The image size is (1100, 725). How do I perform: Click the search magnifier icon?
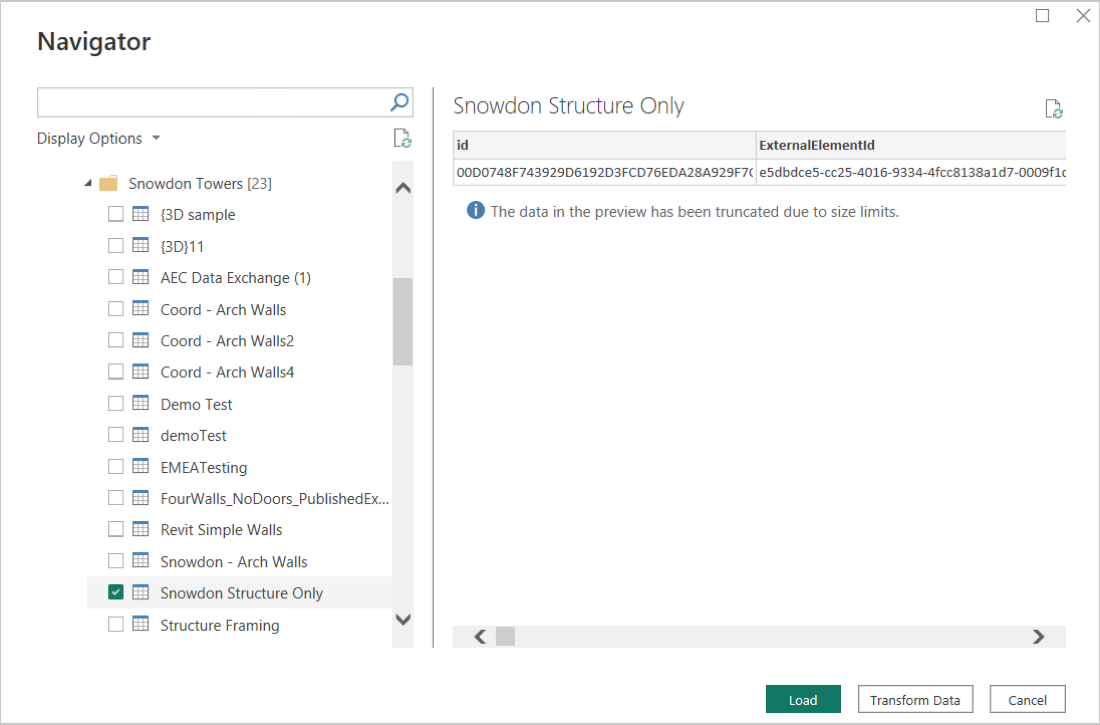point(399,102)
